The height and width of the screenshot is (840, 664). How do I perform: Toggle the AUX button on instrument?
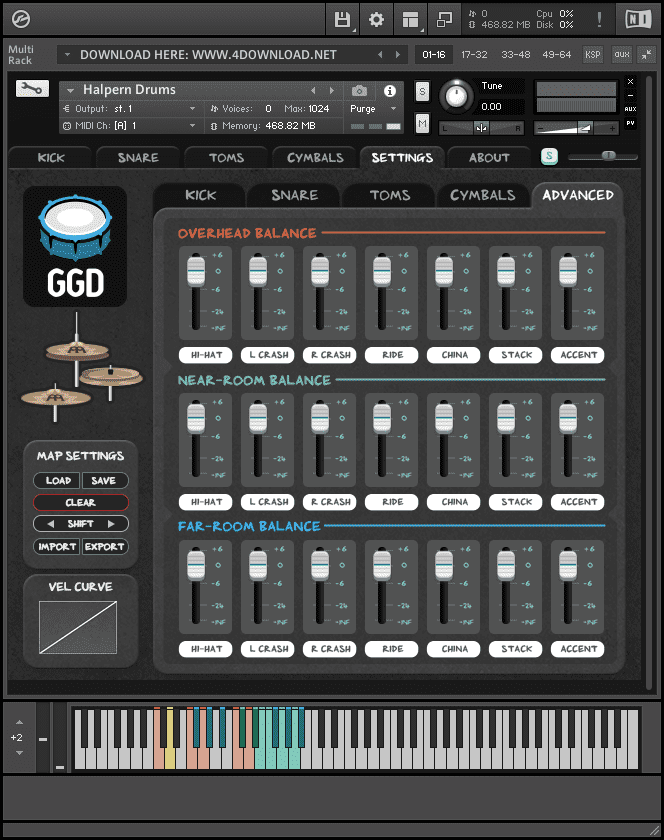(630, 109)
